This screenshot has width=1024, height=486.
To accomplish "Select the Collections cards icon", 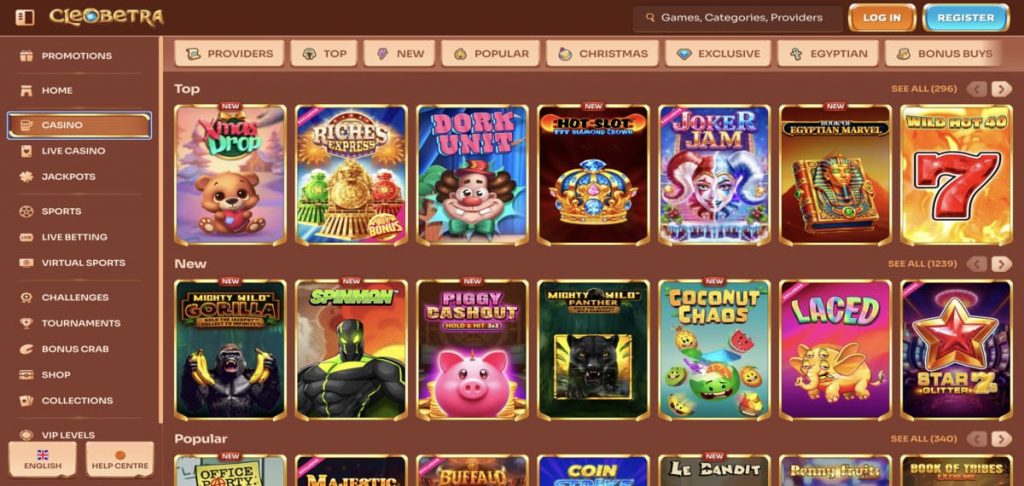I will [x=26, y=400].
